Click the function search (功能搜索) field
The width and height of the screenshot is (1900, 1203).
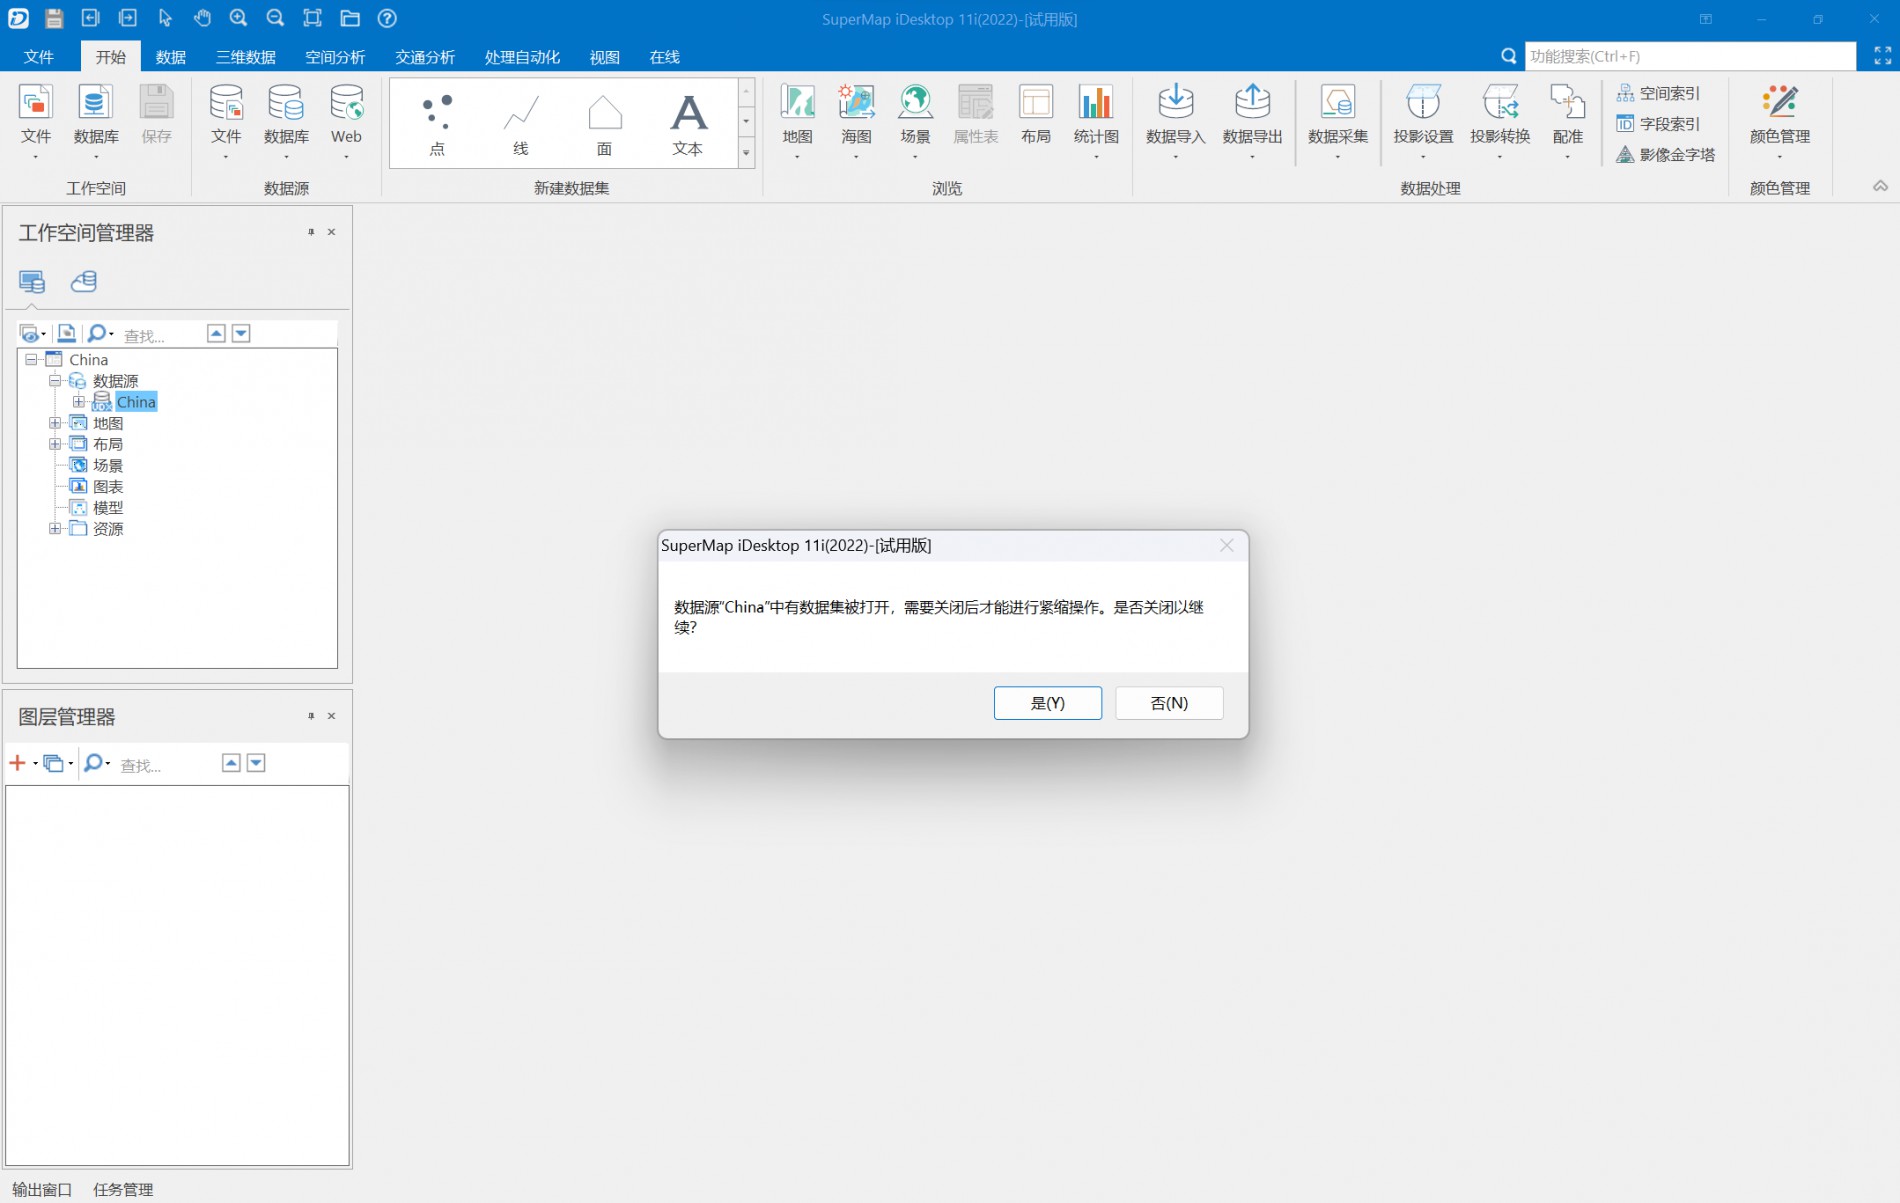(x=1690, y=56)
